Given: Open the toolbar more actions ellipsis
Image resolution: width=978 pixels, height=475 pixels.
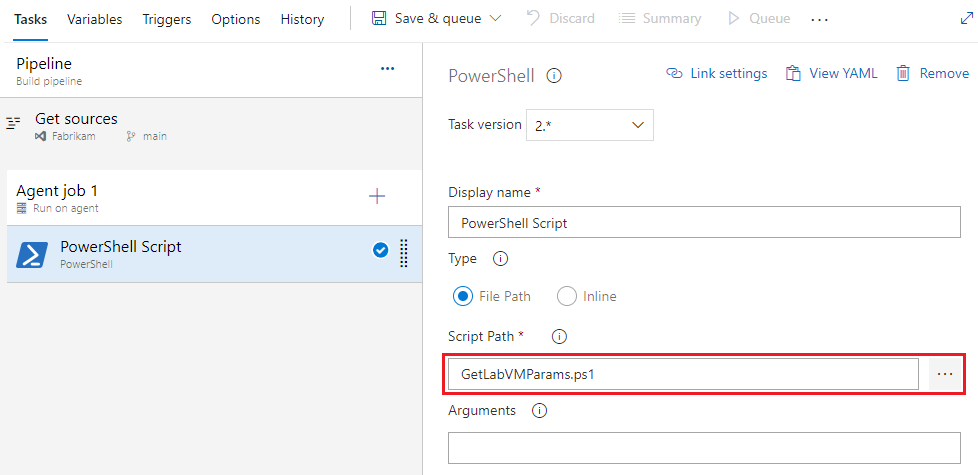Looking at the screenshot, I should (820, 19).
